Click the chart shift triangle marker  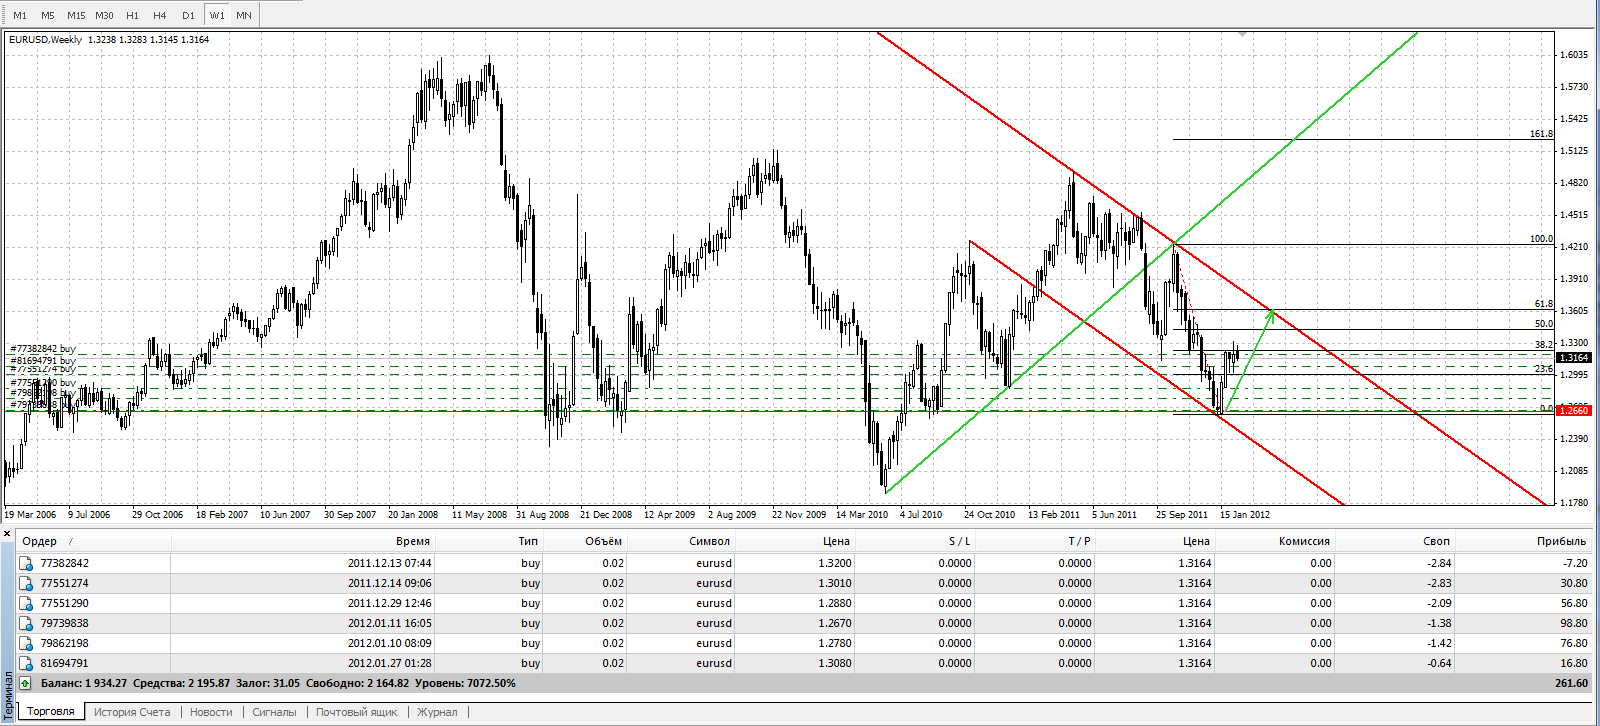click(1243, 34)
